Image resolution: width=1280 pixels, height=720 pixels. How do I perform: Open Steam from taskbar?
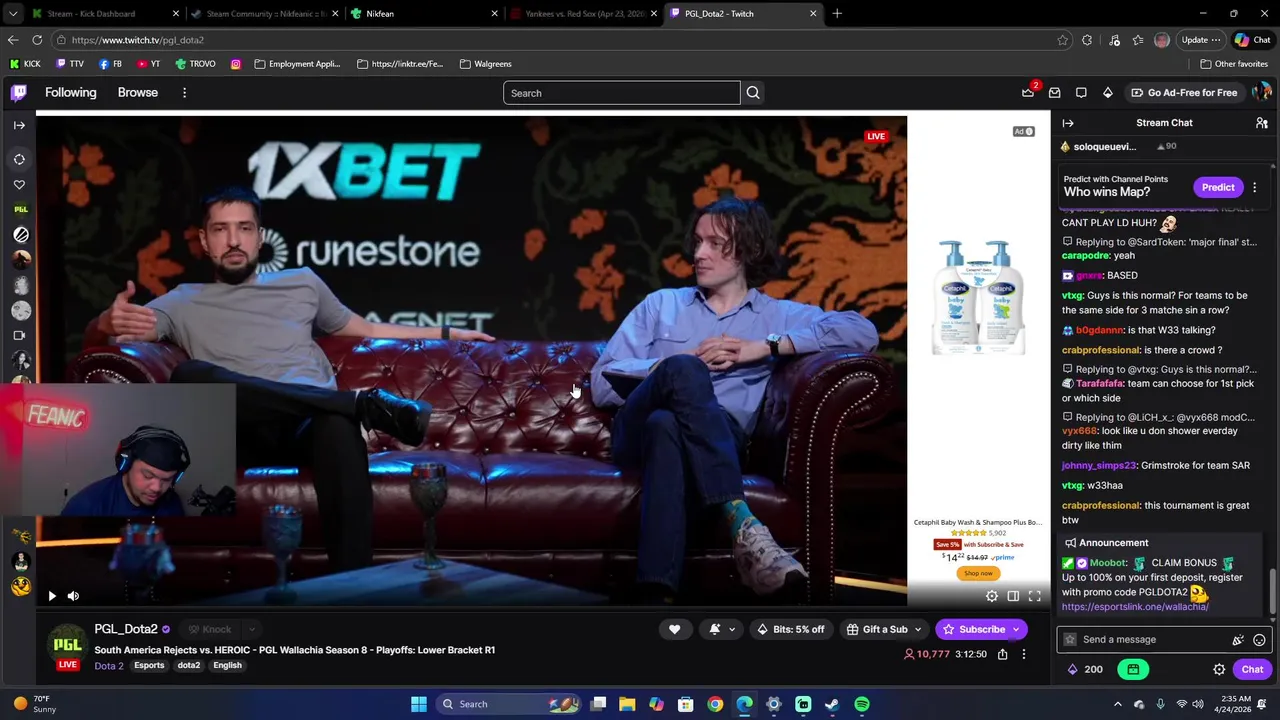click(x=832, y=704)
